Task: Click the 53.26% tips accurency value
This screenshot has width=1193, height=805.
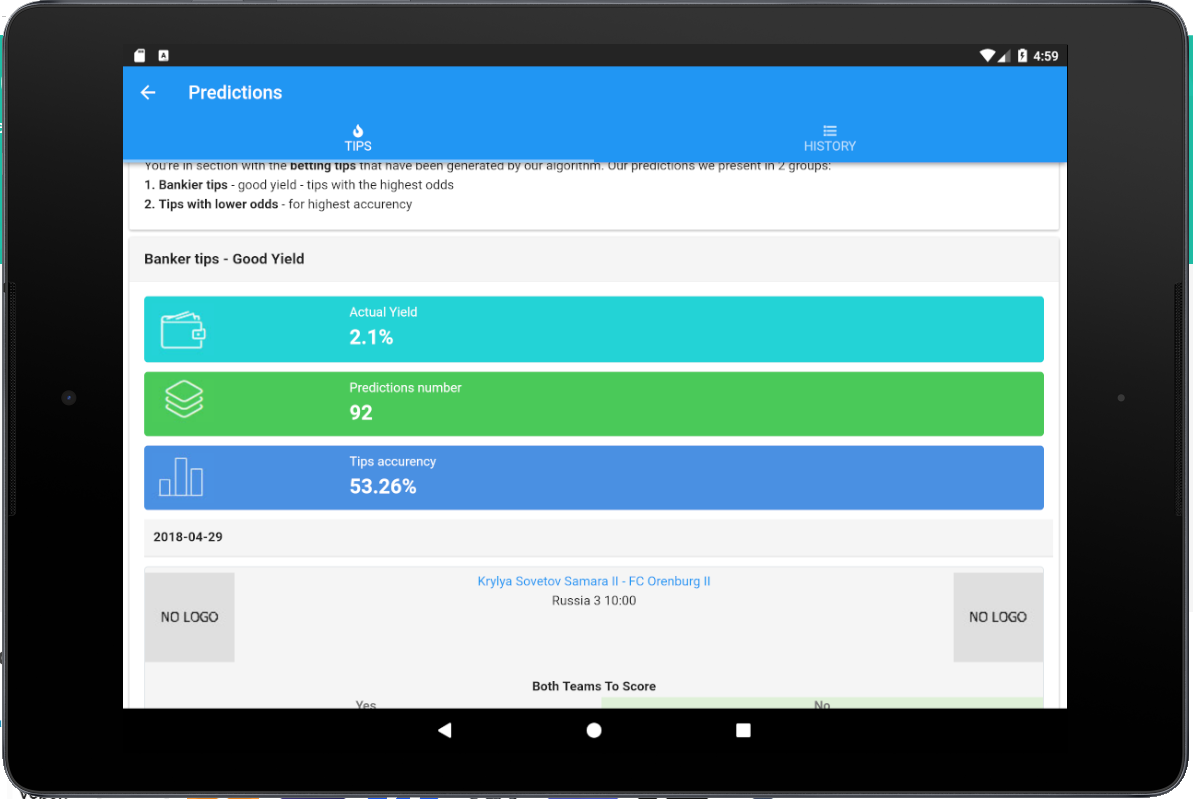Action: point(383,486)
